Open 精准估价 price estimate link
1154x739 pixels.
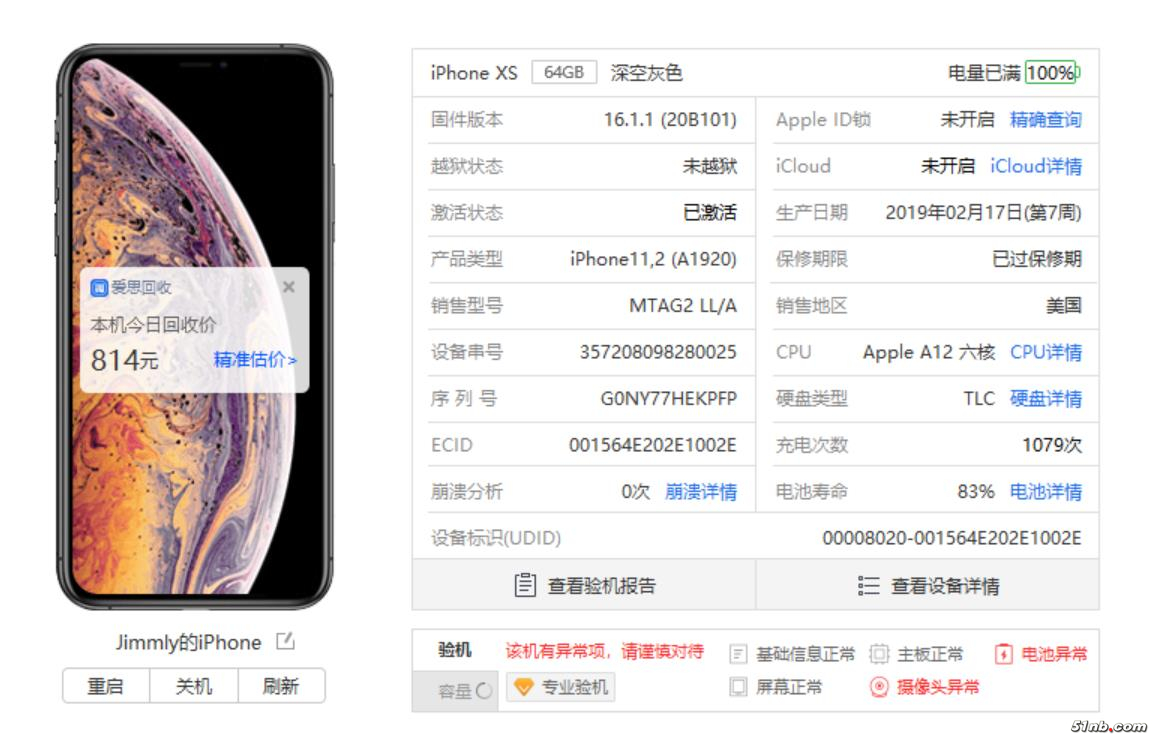(x=255, y=360)
